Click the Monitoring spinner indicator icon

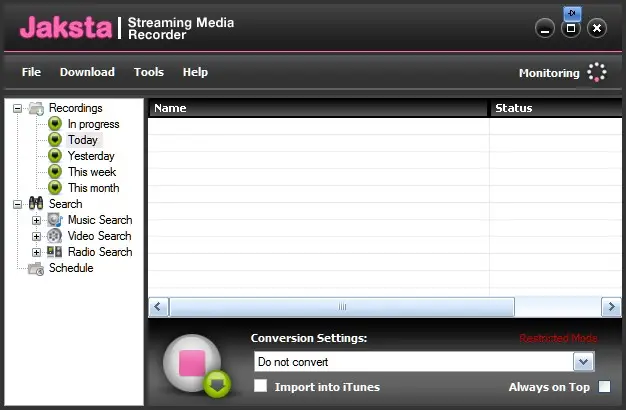click(x=596, y=72)
